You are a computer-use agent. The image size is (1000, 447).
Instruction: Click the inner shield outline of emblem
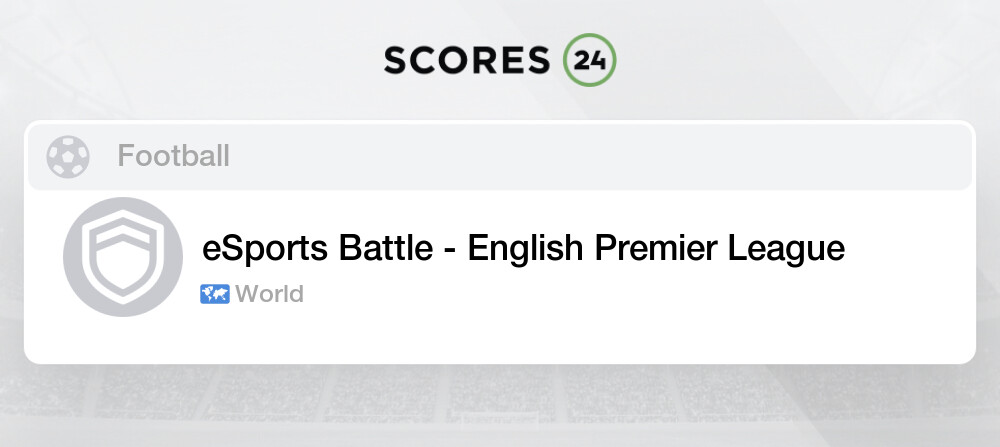point(123,257)
